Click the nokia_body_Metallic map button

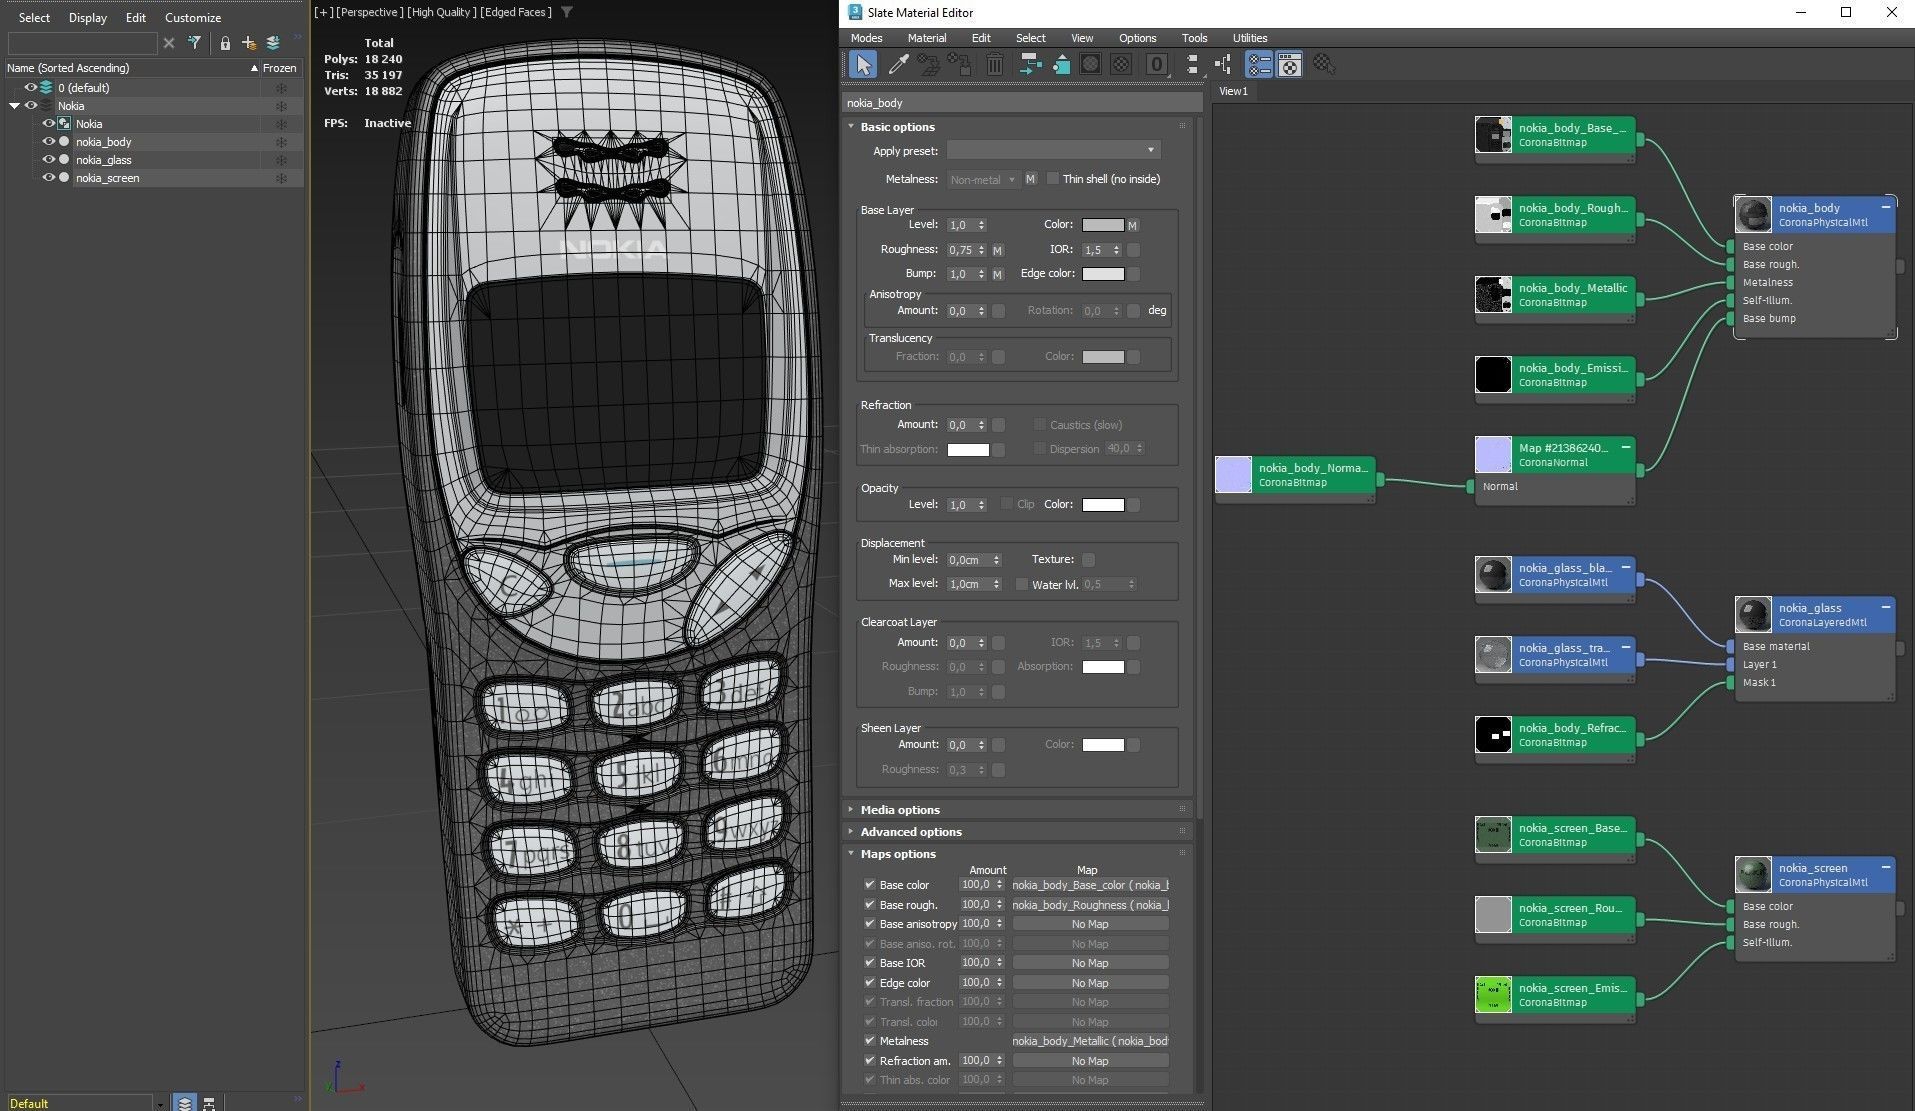(1090, 1041)
